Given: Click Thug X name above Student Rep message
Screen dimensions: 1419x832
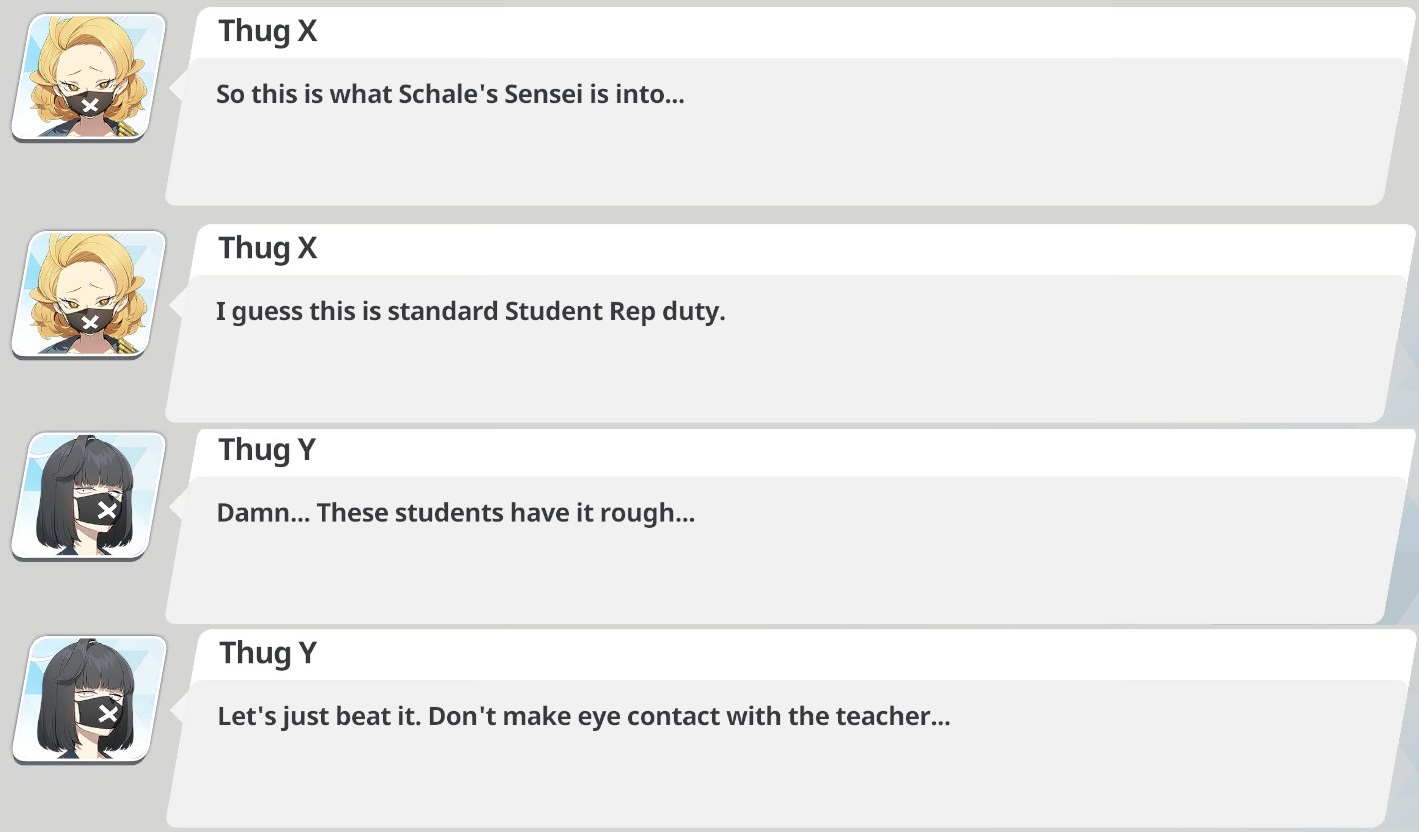Looking at the screenshot, I should [x=268, y=248].
